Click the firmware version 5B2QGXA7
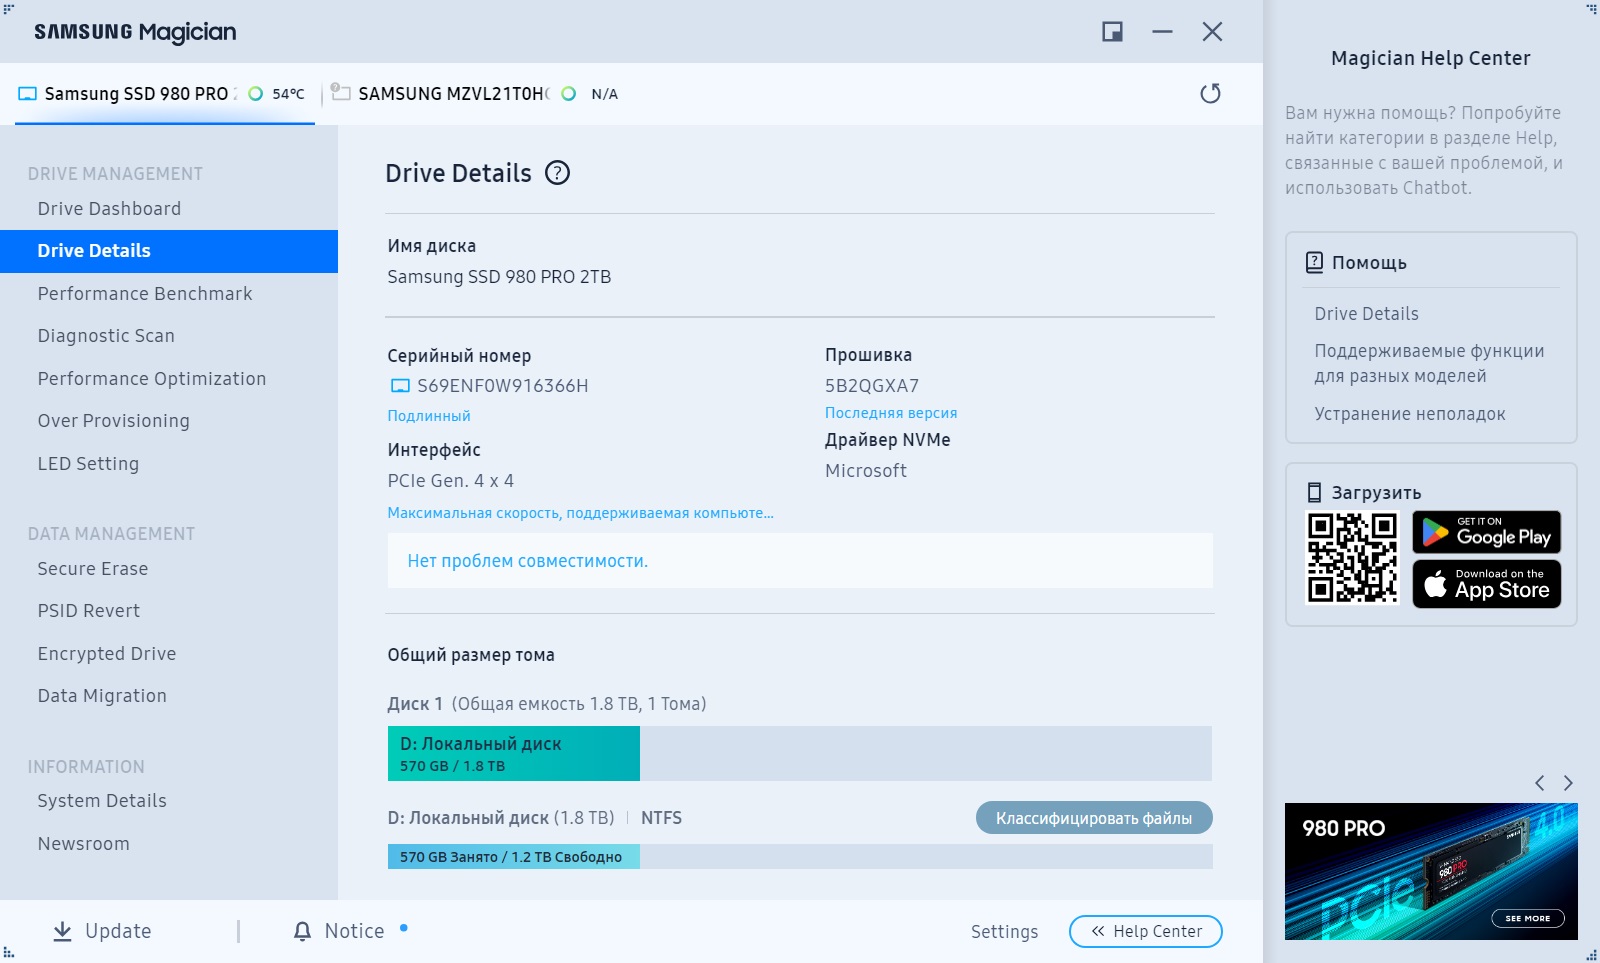This screenshot has width=1600, height=963. point(872,386)
